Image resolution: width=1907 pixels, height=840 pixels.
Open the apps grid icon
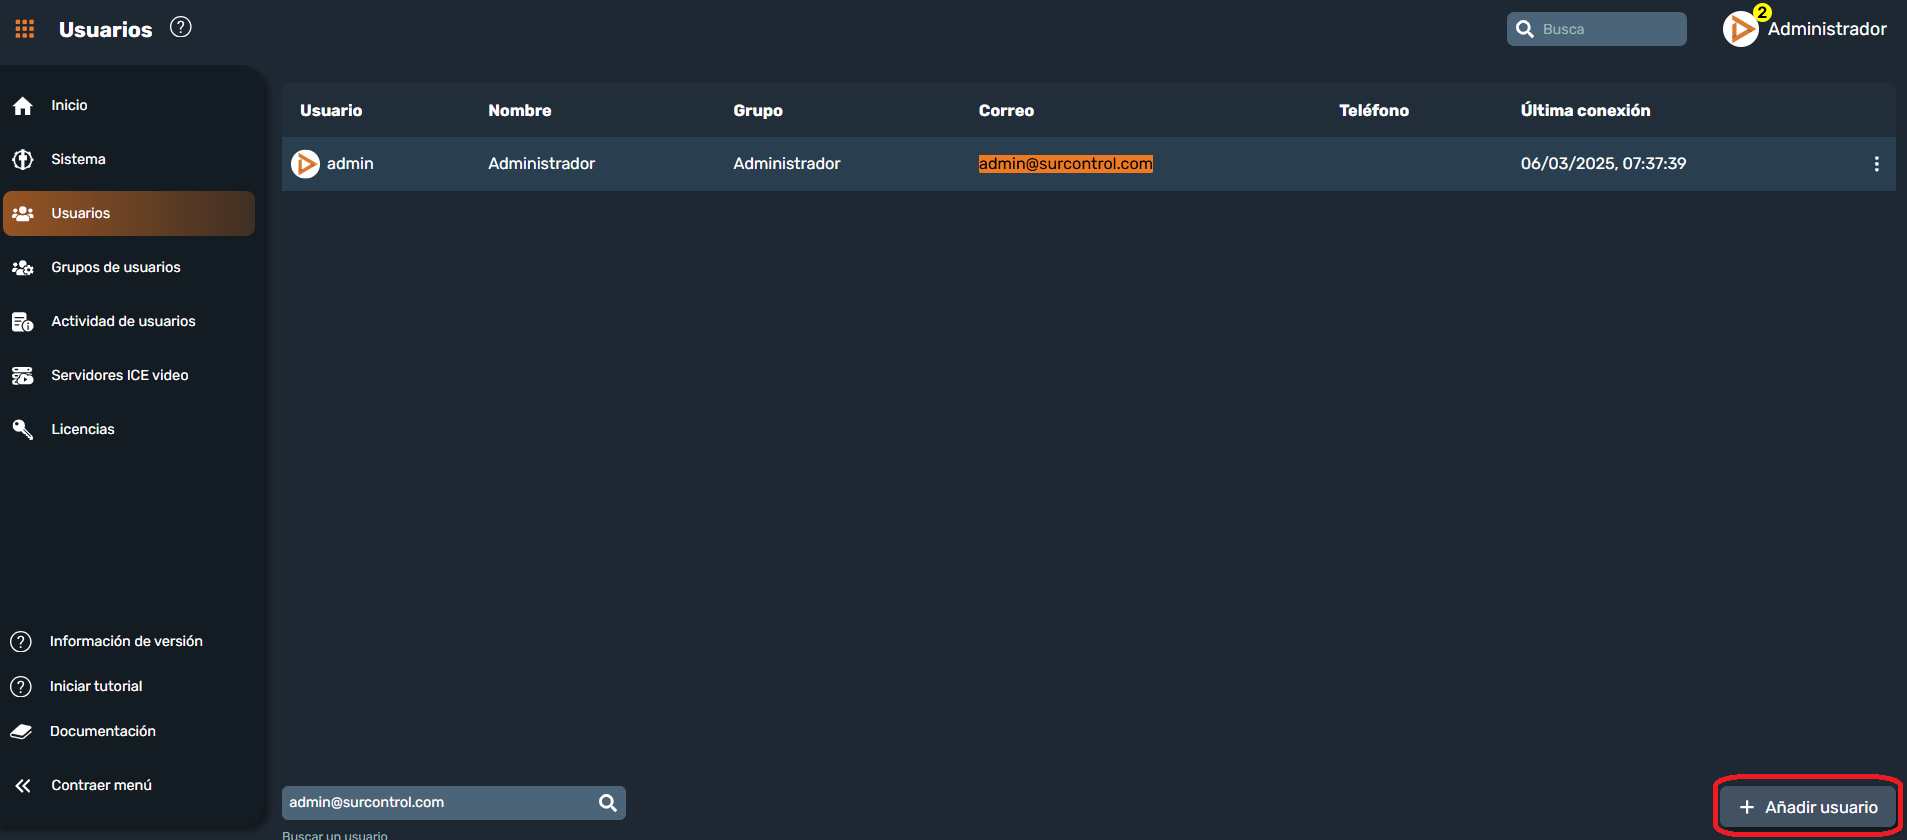25,29
